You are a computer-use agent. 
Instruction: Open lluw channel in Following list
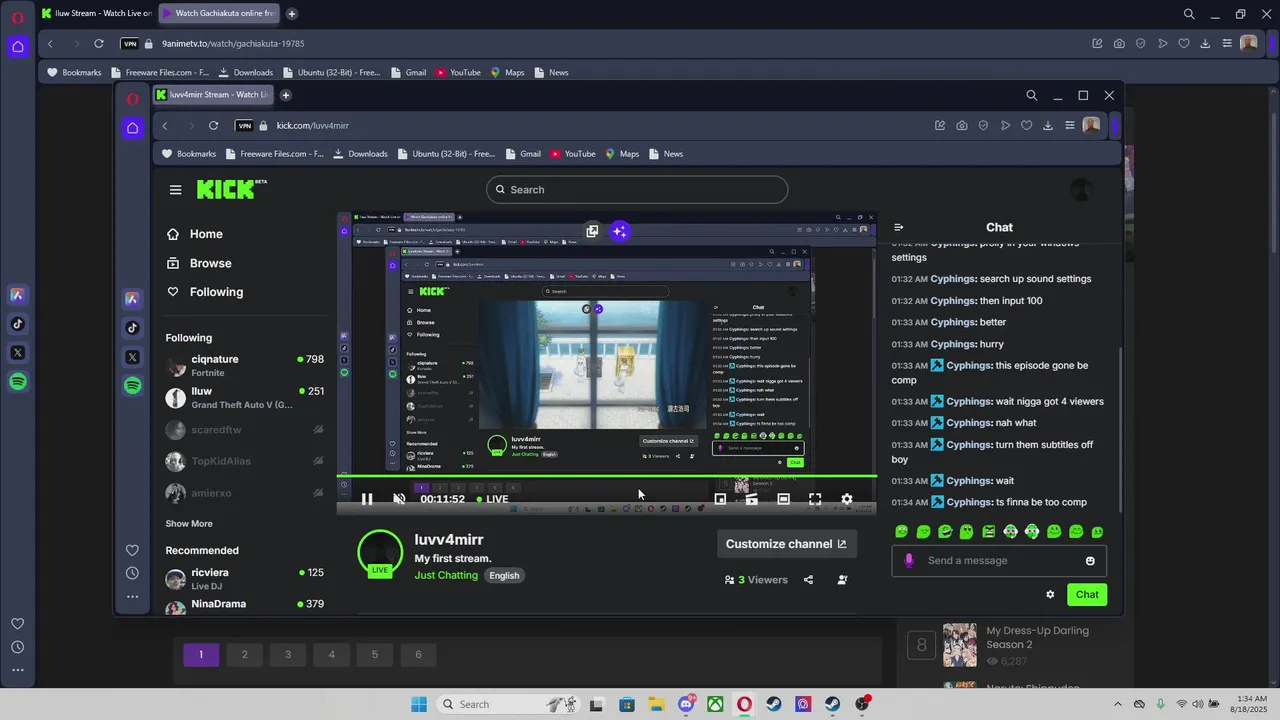[x=244, y=398]
